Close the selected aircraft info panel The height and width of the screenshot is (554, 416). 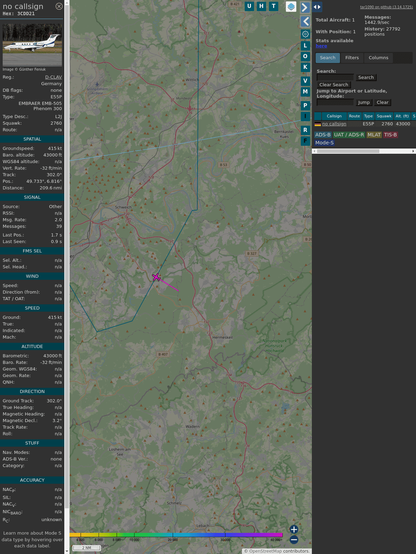[x=59, y=6]
